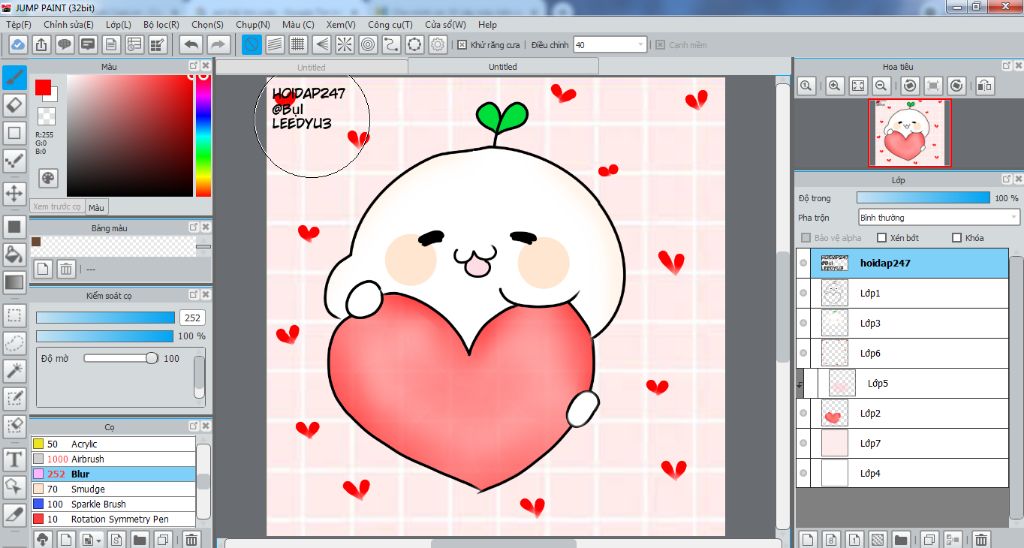Toggle visibility of Lớp2 layer
This screenshot has width=1024, height=548.
[803, 413]
